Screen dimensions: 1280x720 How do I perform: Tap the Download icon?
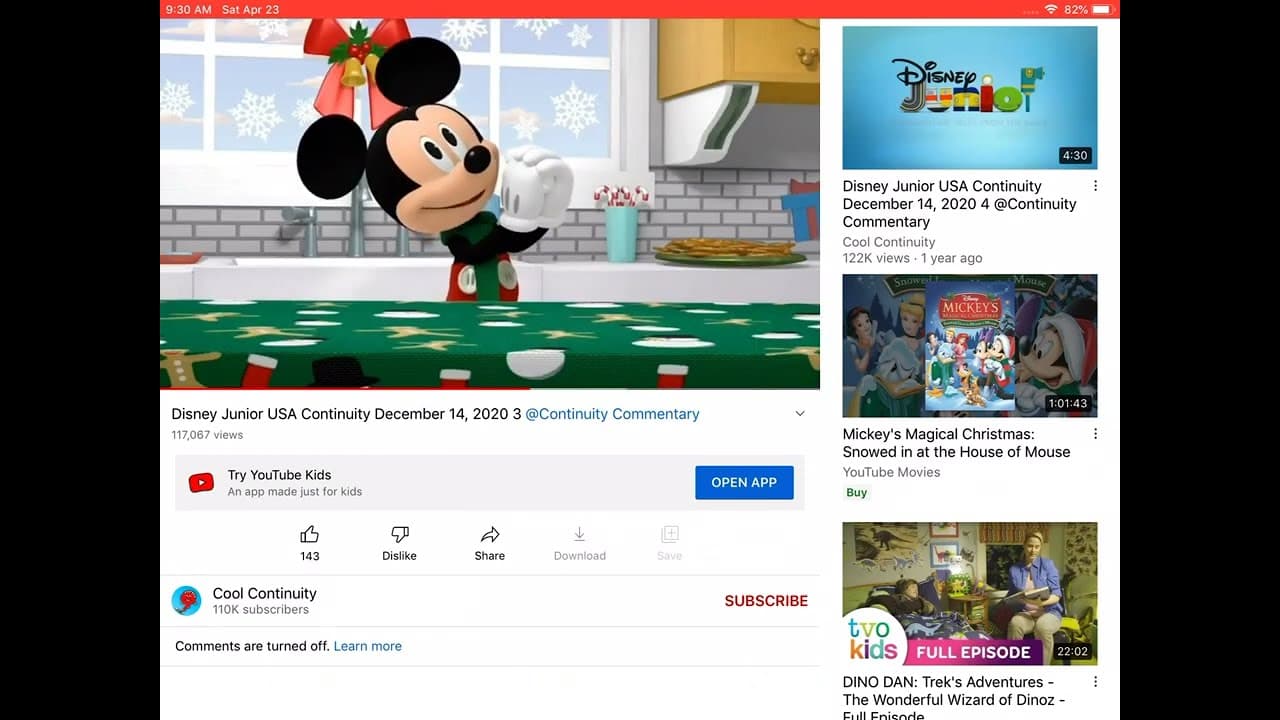coord(580,535)
